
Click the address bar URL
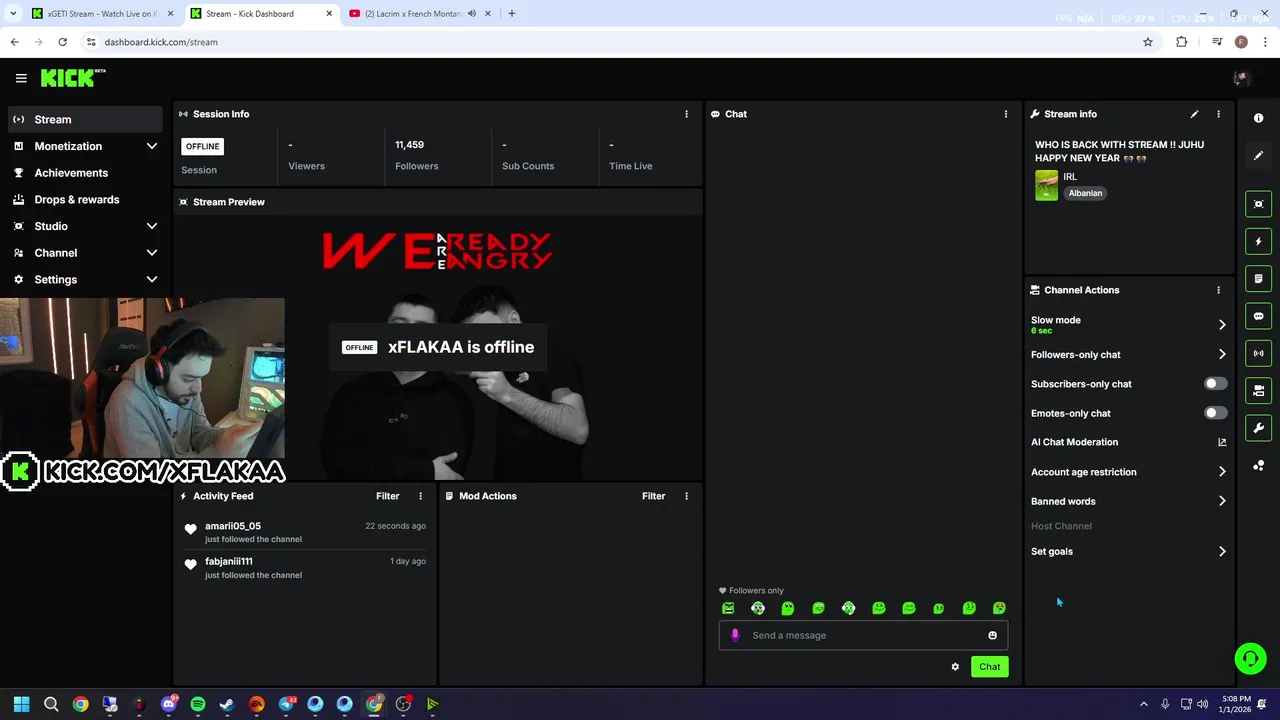161,42
